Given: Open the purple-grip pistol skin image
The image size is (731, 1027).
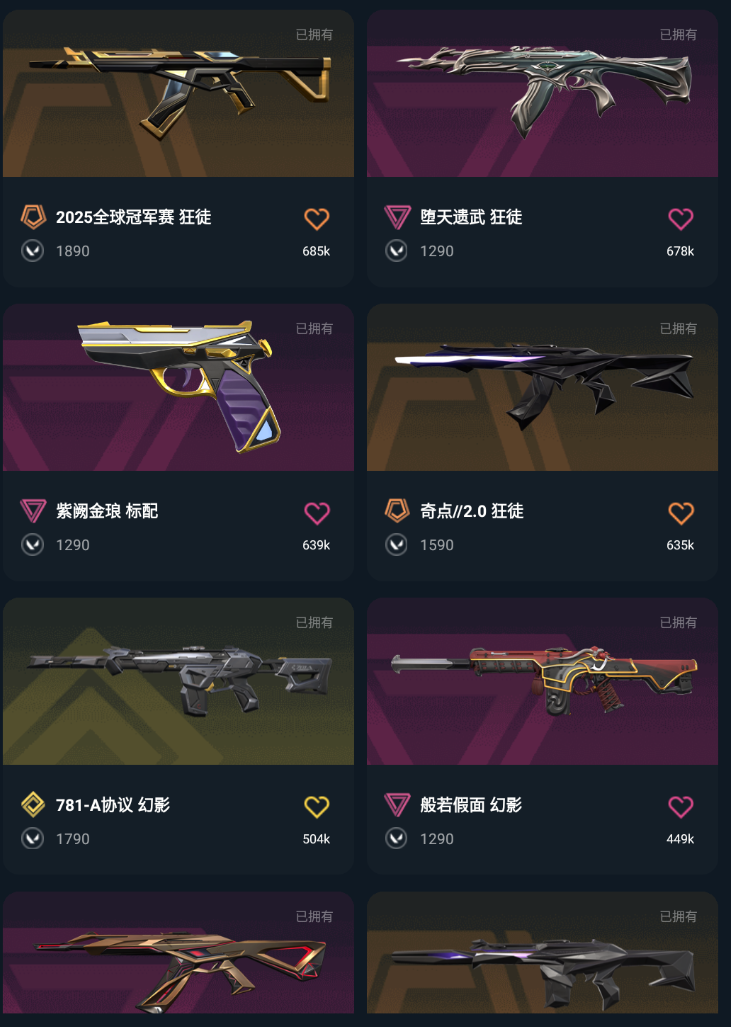Looking at the screenshot, I should 178,387.
